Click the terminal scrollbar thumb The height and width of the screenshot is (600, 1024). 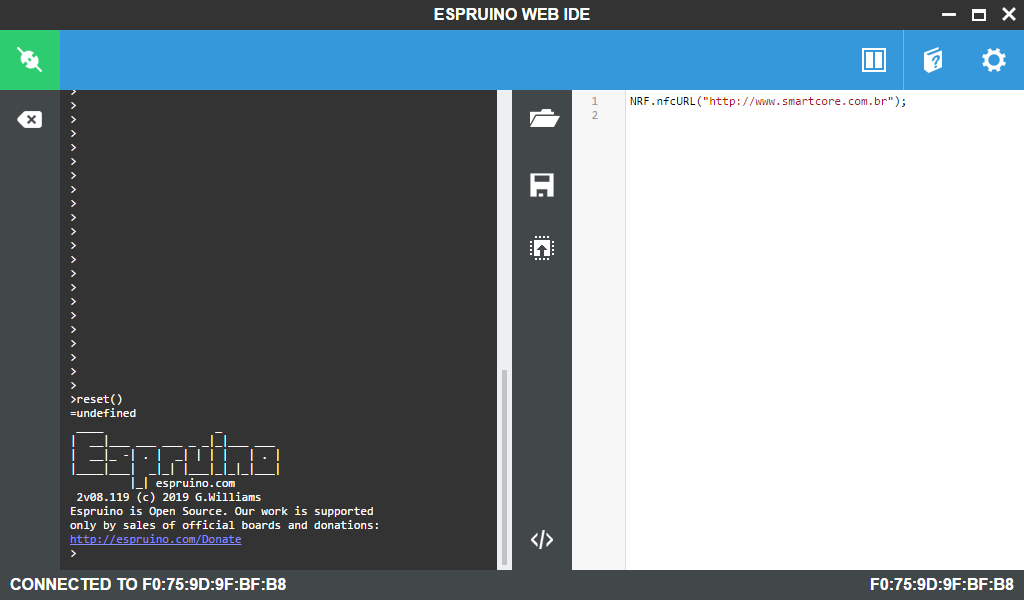click(504, 467)
